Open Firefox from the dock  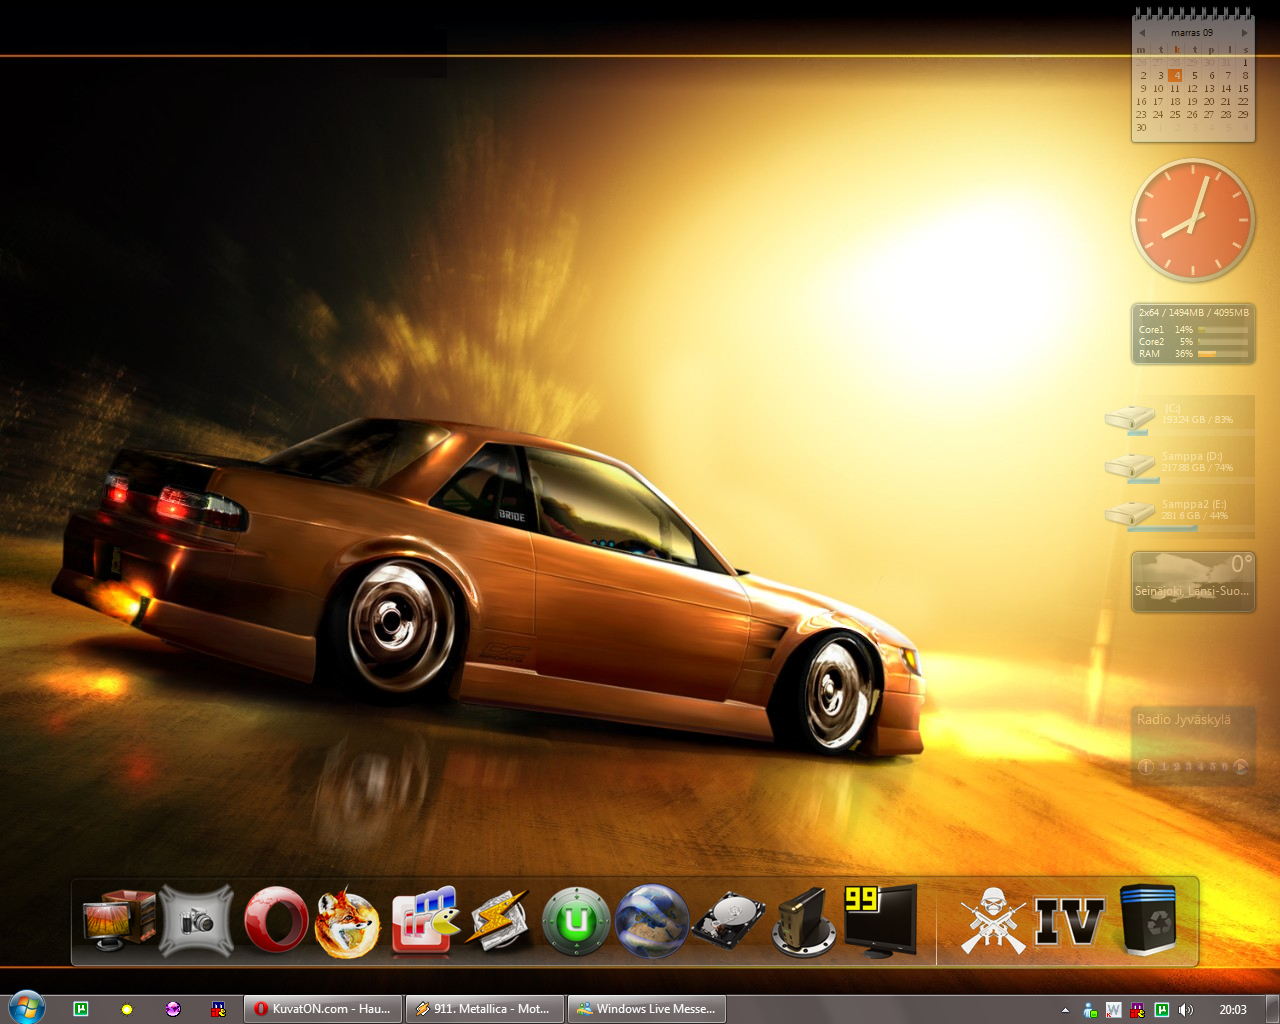coord(347,922)
